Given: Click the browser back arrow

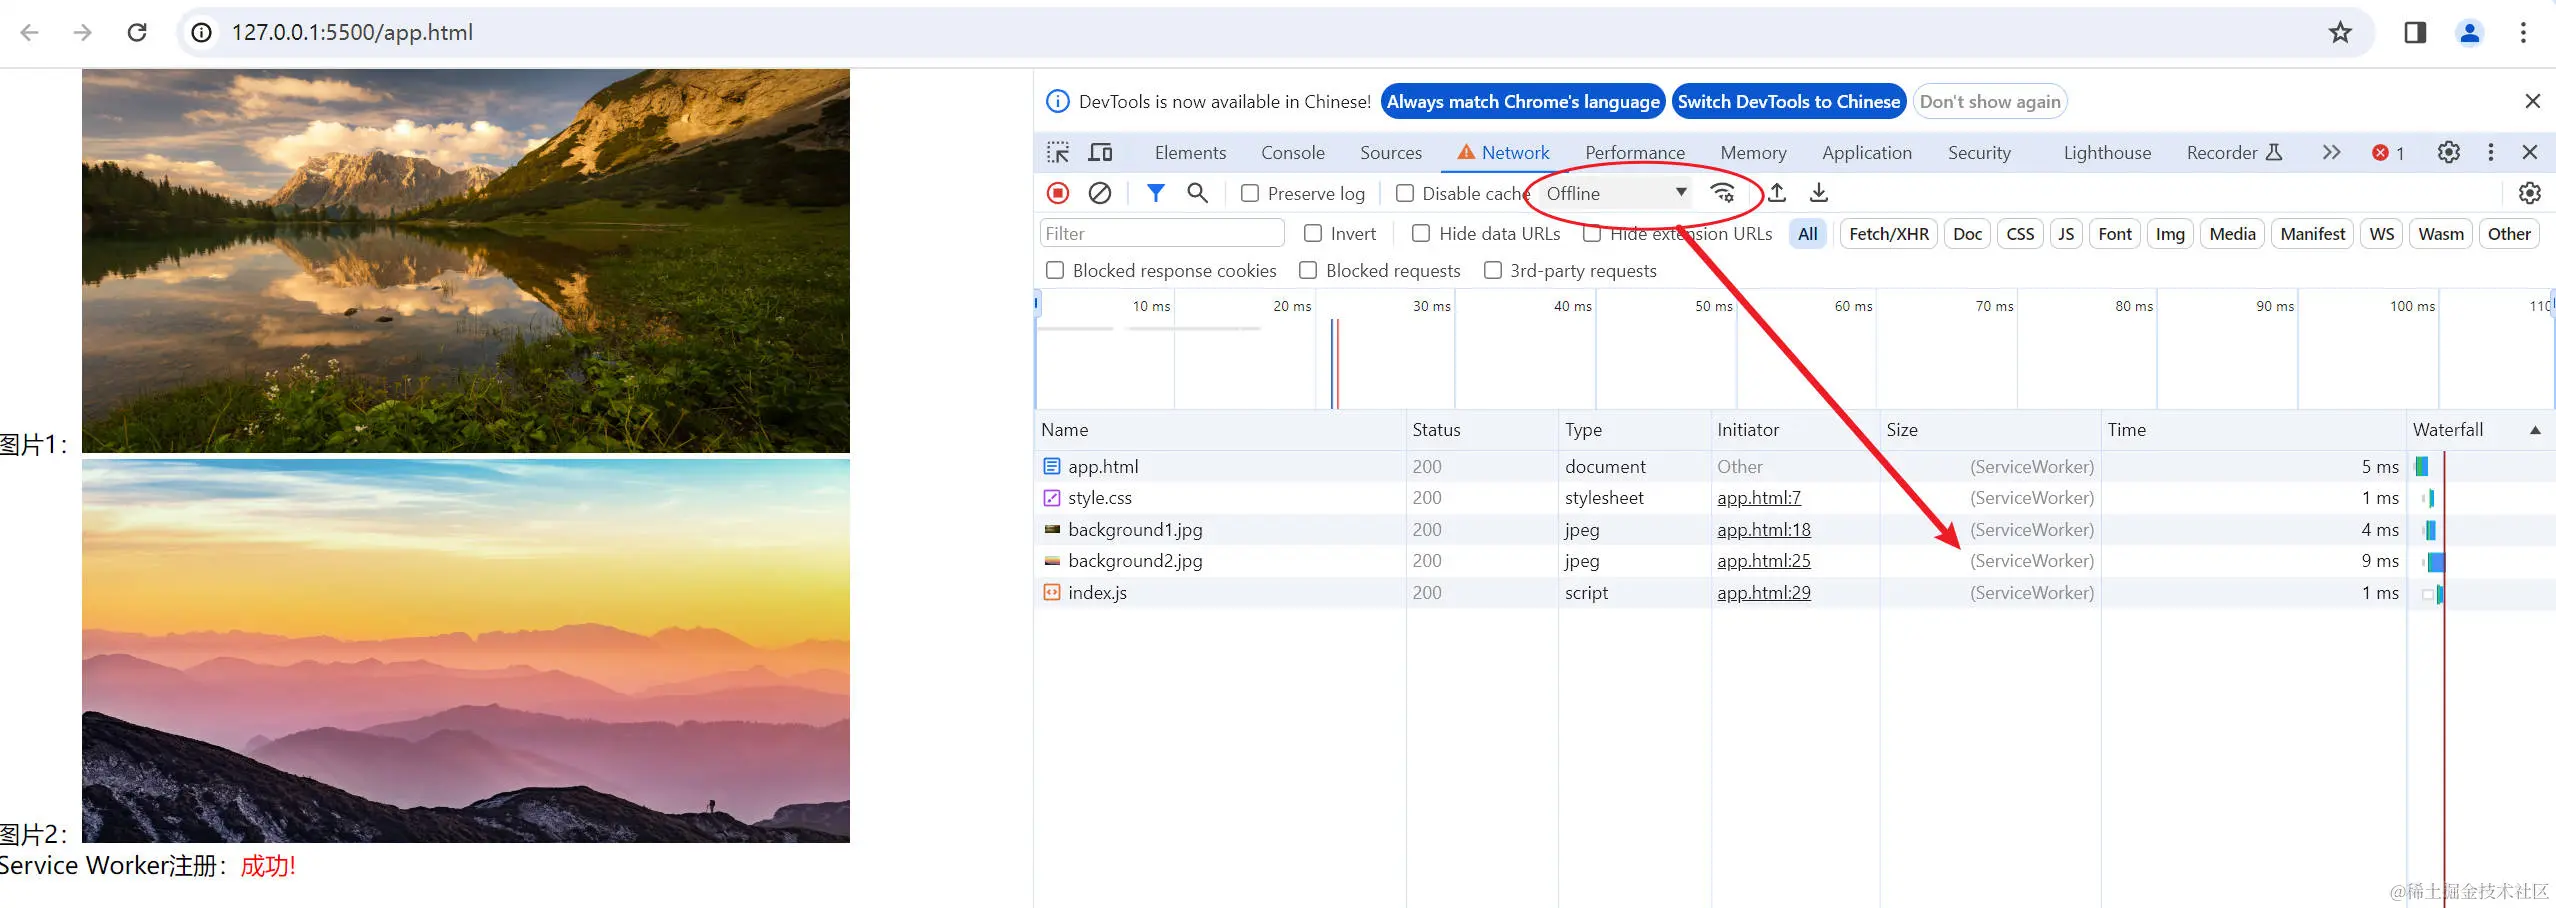Looking at the screenshot, I should [30, 33].
